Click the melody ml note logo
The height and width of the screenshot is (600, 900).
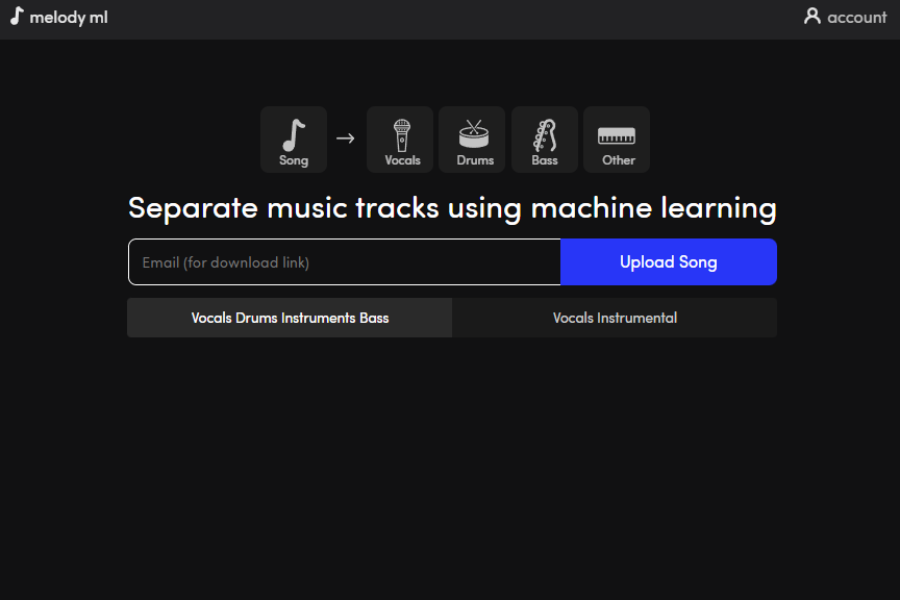(x=15, y=16)
